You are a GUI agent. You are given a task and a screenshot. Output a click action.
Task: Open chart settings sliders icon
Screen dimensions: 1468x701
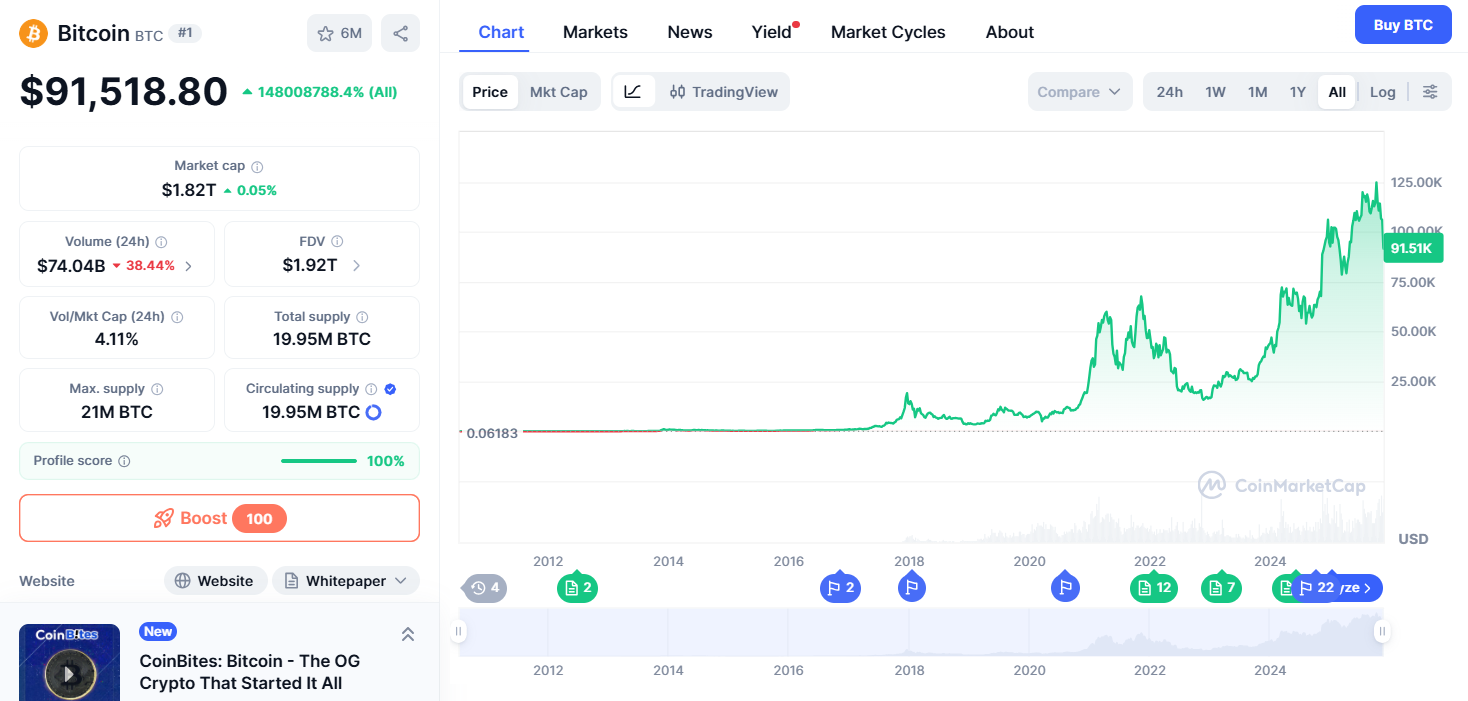(1430, 92)
